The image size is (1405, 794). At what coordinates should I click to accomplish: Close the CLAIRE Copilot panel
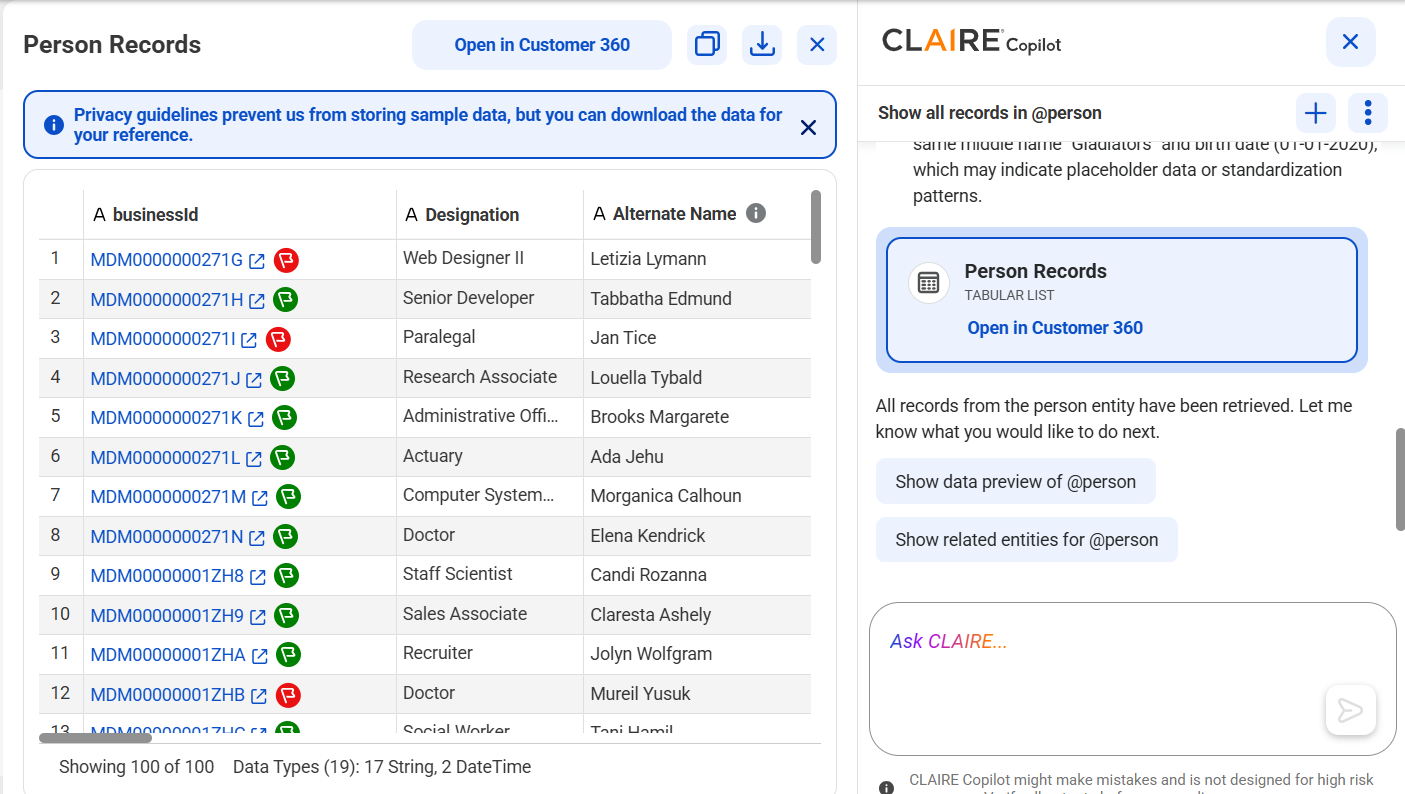pos(1350,42)
